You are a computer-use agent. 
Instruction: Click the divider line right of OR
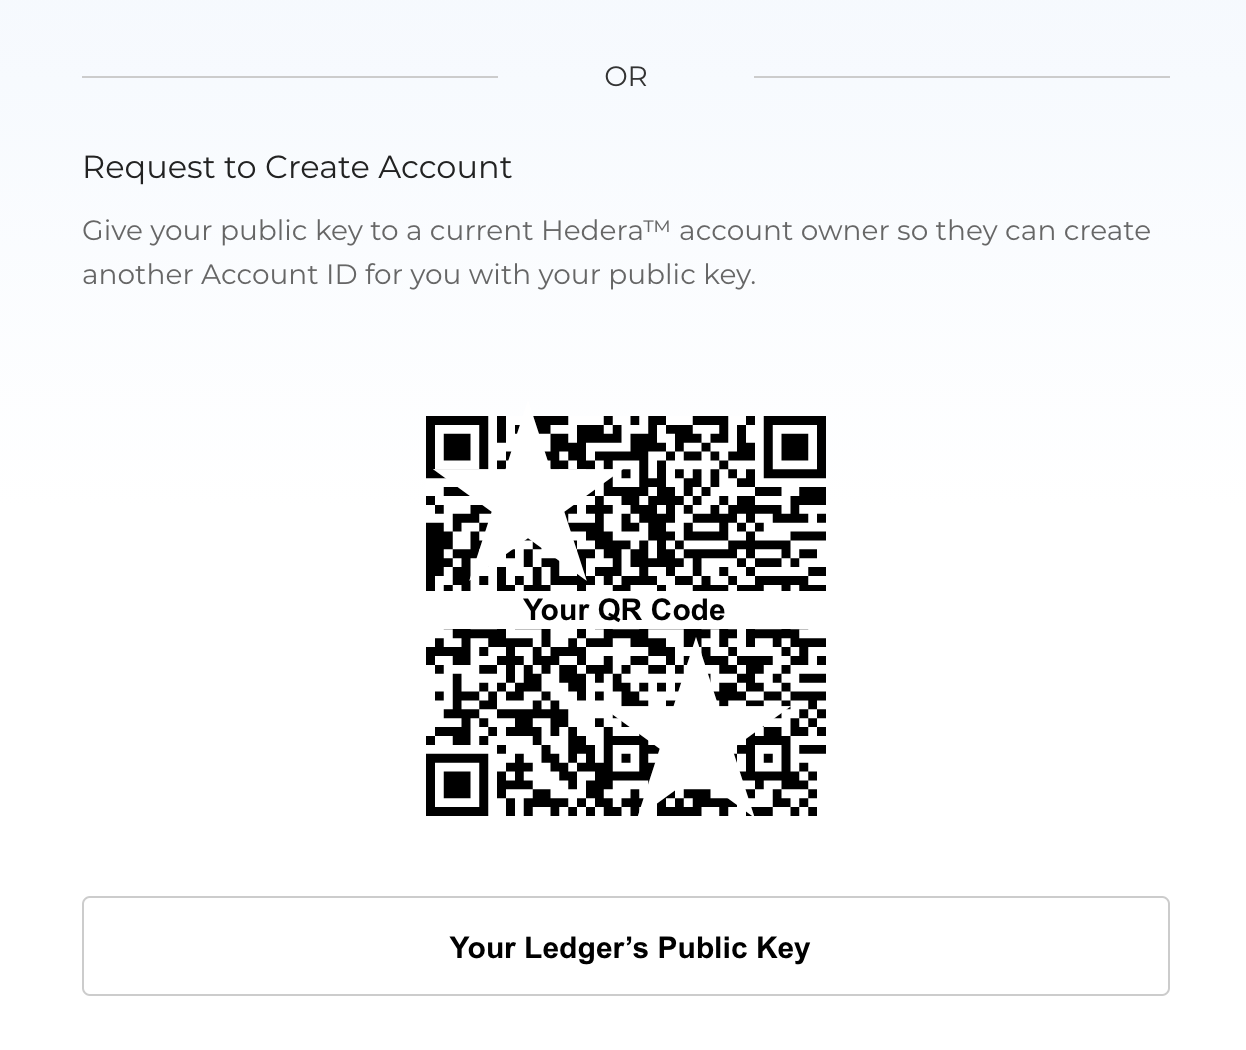click(x=961, y=77)
